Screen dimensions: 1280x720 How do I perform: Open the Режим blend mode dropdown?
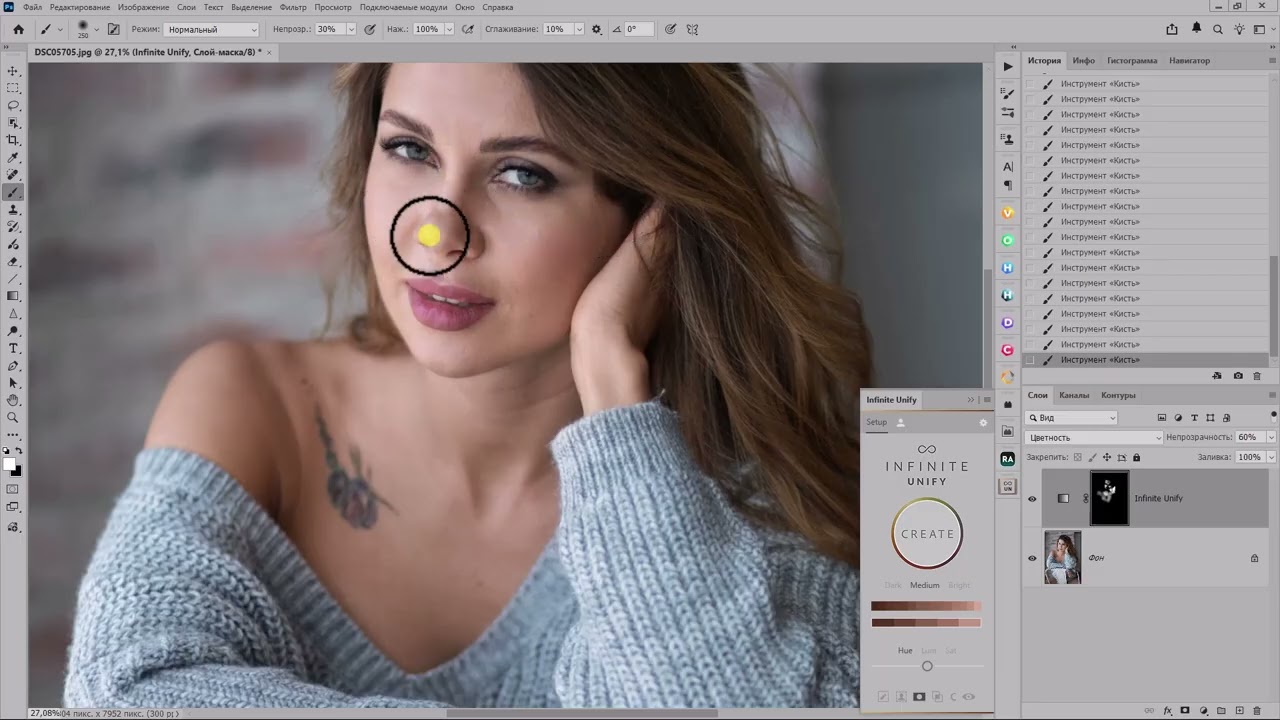(x=211, y=29)
